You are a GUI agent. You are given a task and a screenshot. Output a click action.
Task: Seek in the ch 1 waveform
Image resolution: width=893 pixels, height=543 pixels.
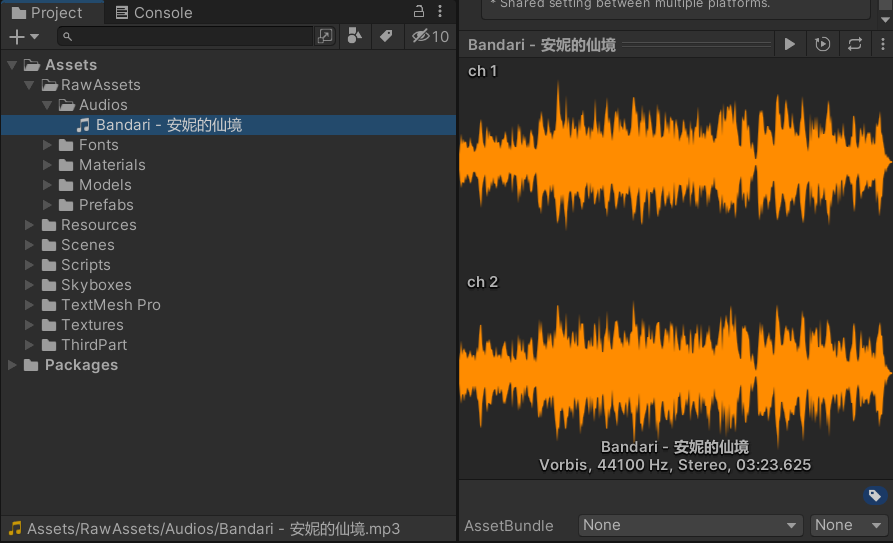click(x=675, y=162)
